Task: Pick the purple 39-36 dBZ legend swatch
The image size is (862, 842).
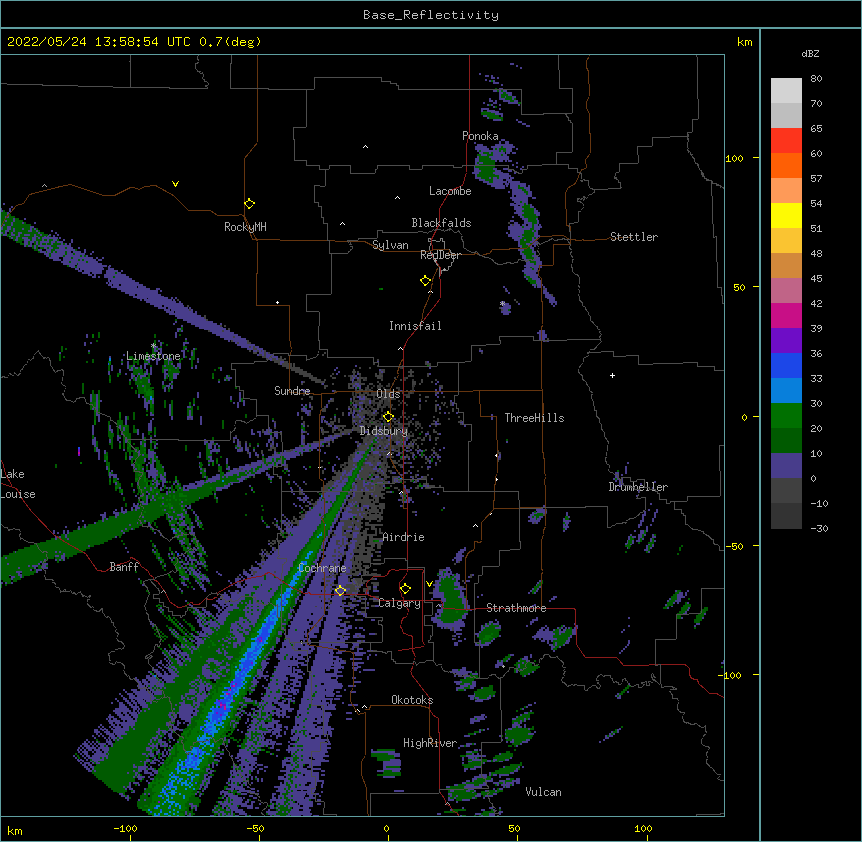Action: pyautogui.click(x=786, y=341)
